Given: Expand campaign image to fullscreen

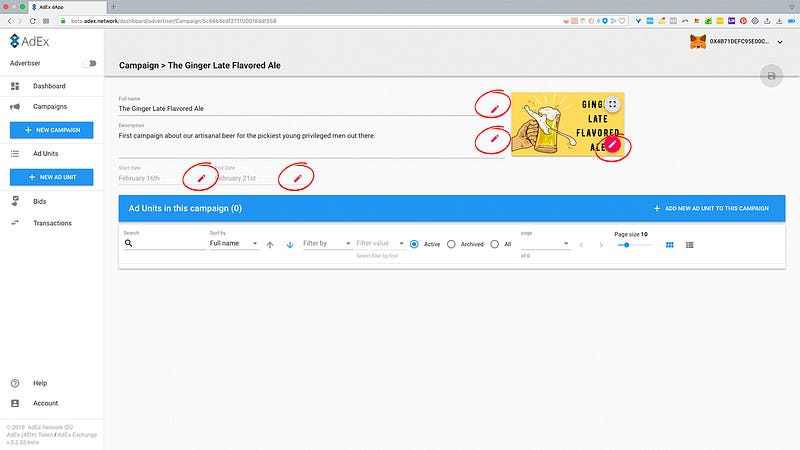Looking at the screenshot, I should (612, 104).
